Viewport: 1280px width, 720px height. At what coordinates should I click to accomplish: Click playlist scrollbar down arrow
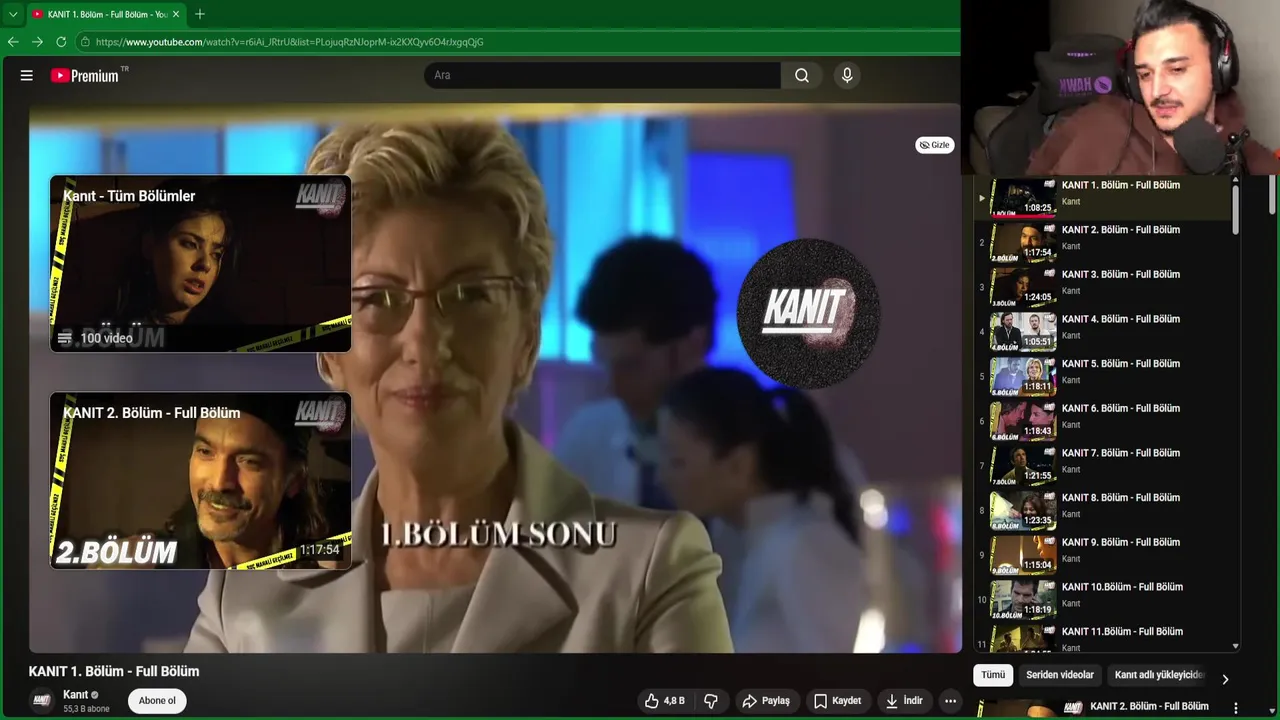(1236, 647)
